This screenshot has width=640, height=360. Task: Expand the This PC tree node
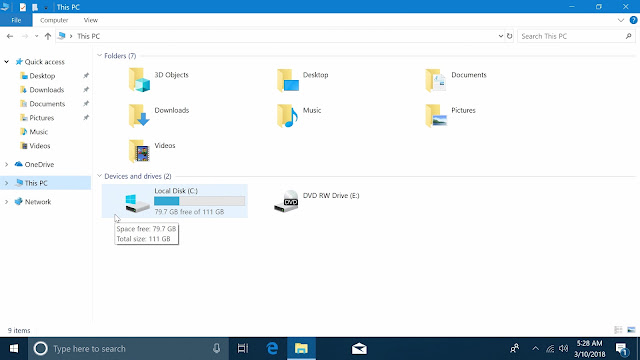pyautogui.click(x=7, y=183)
